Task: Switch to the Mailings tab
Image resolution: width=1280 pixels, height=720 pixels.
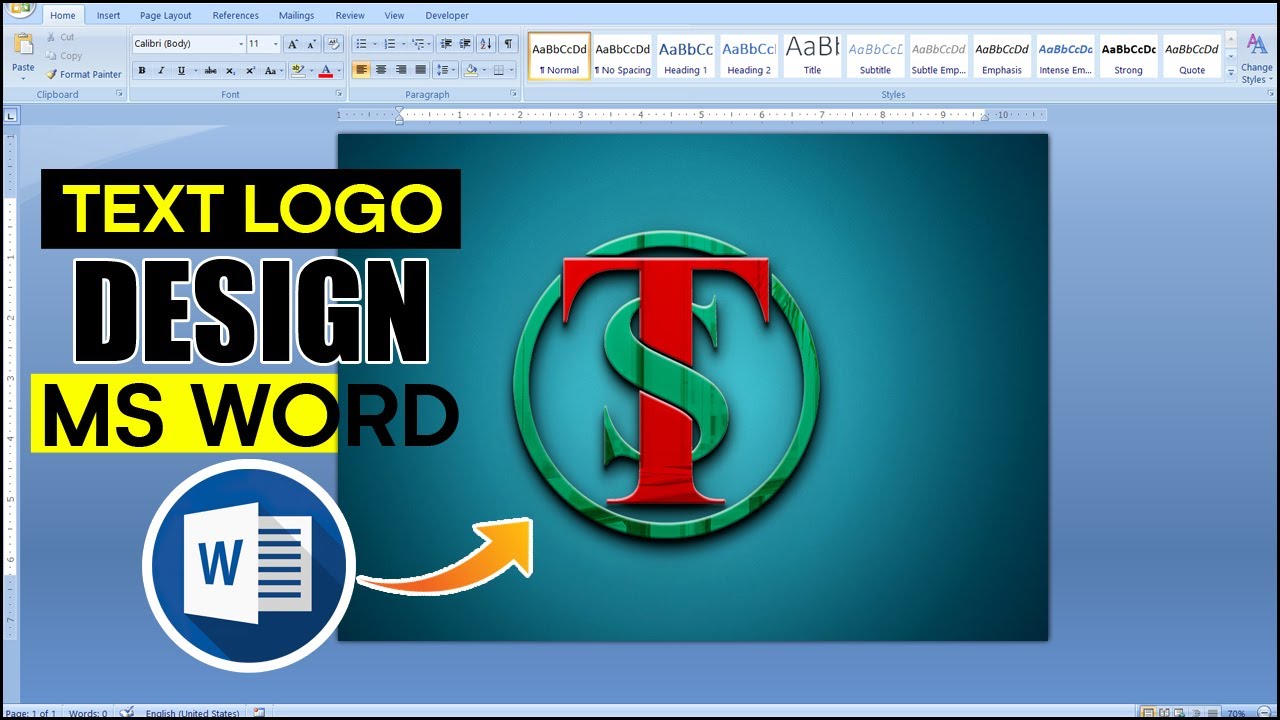Action: 296,15
